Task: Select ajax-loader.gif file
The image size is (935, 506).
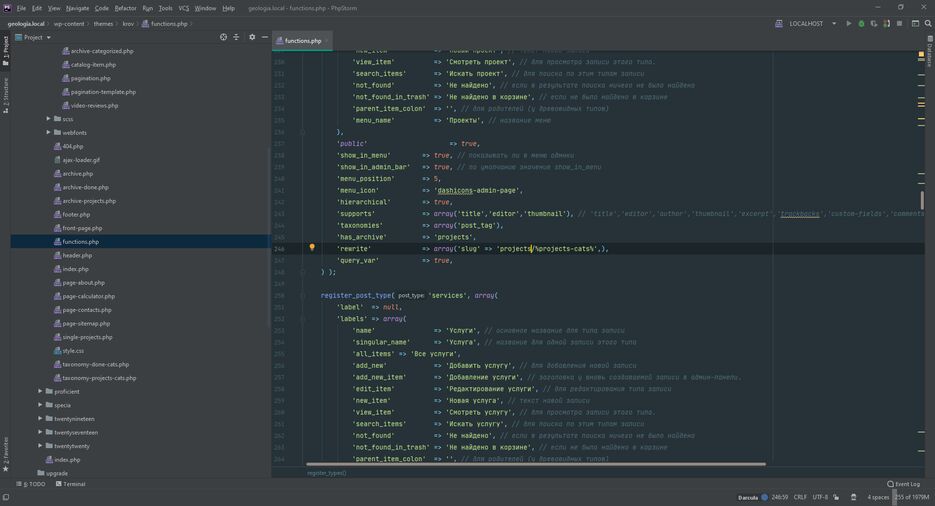Action: pos(81,160)
